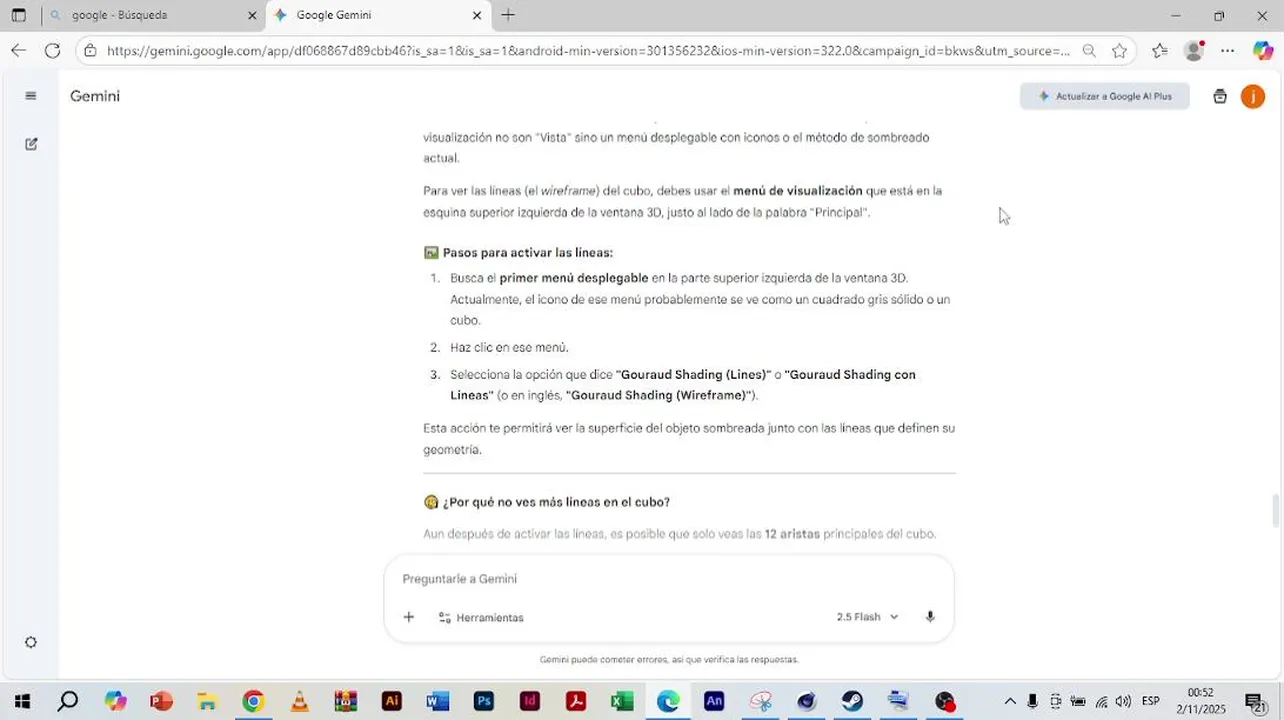Click the text Gouraud Shading (Wireframe)
Screen dimensions: 1284x720
[x=660, y=396]
